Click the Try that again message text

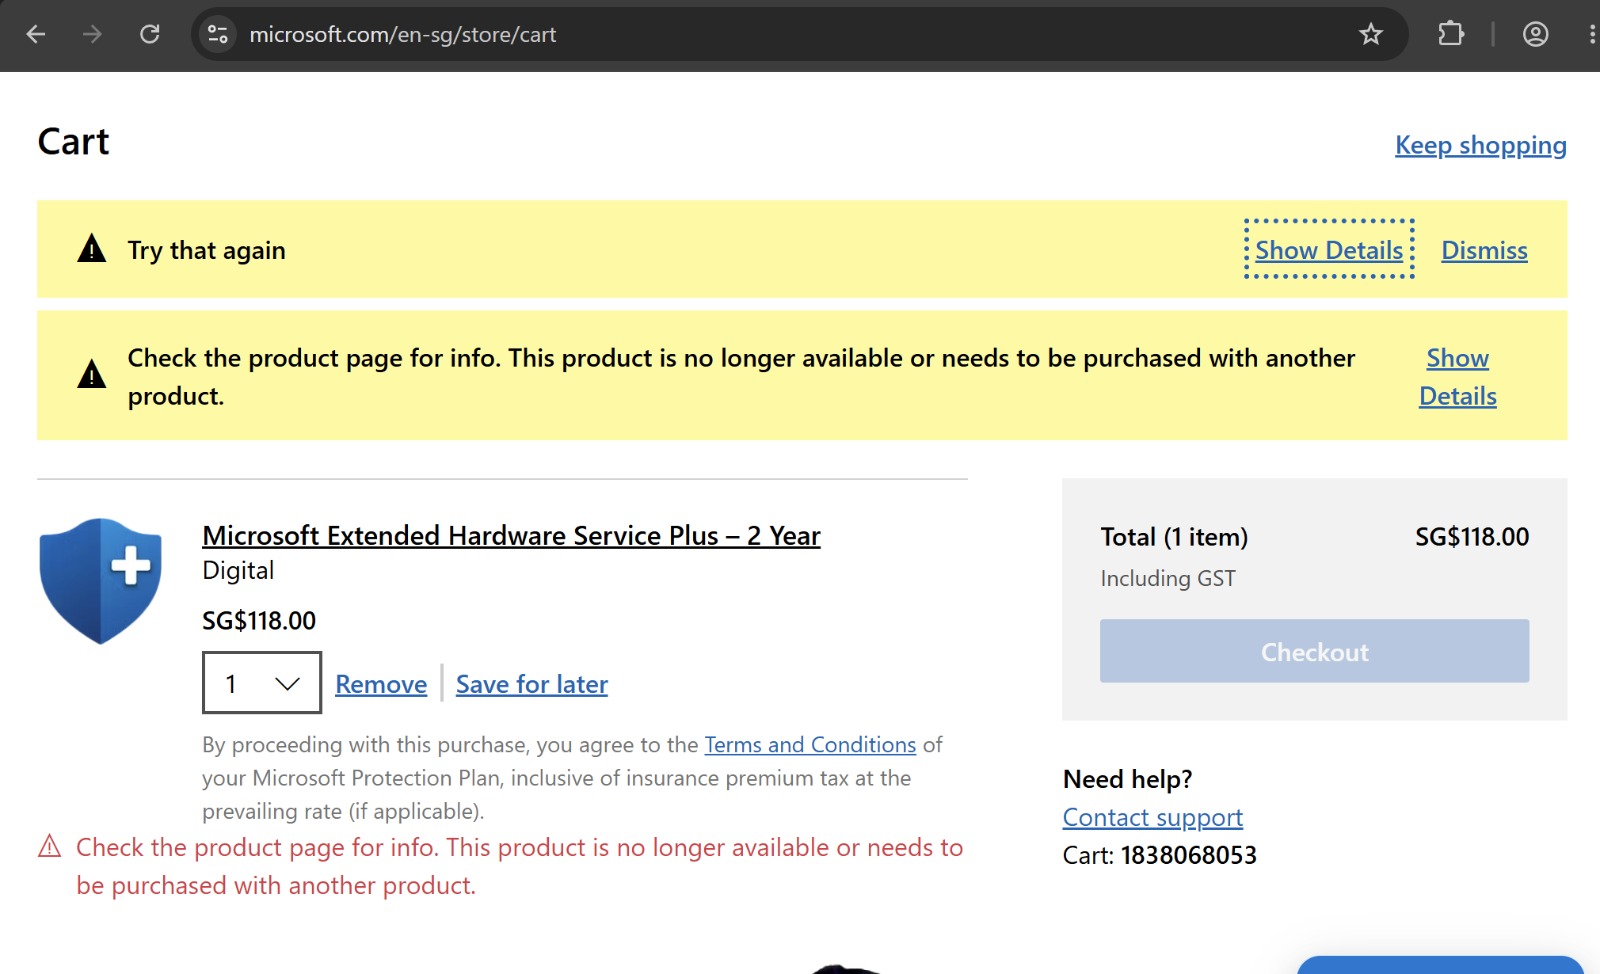click(207, 250)
